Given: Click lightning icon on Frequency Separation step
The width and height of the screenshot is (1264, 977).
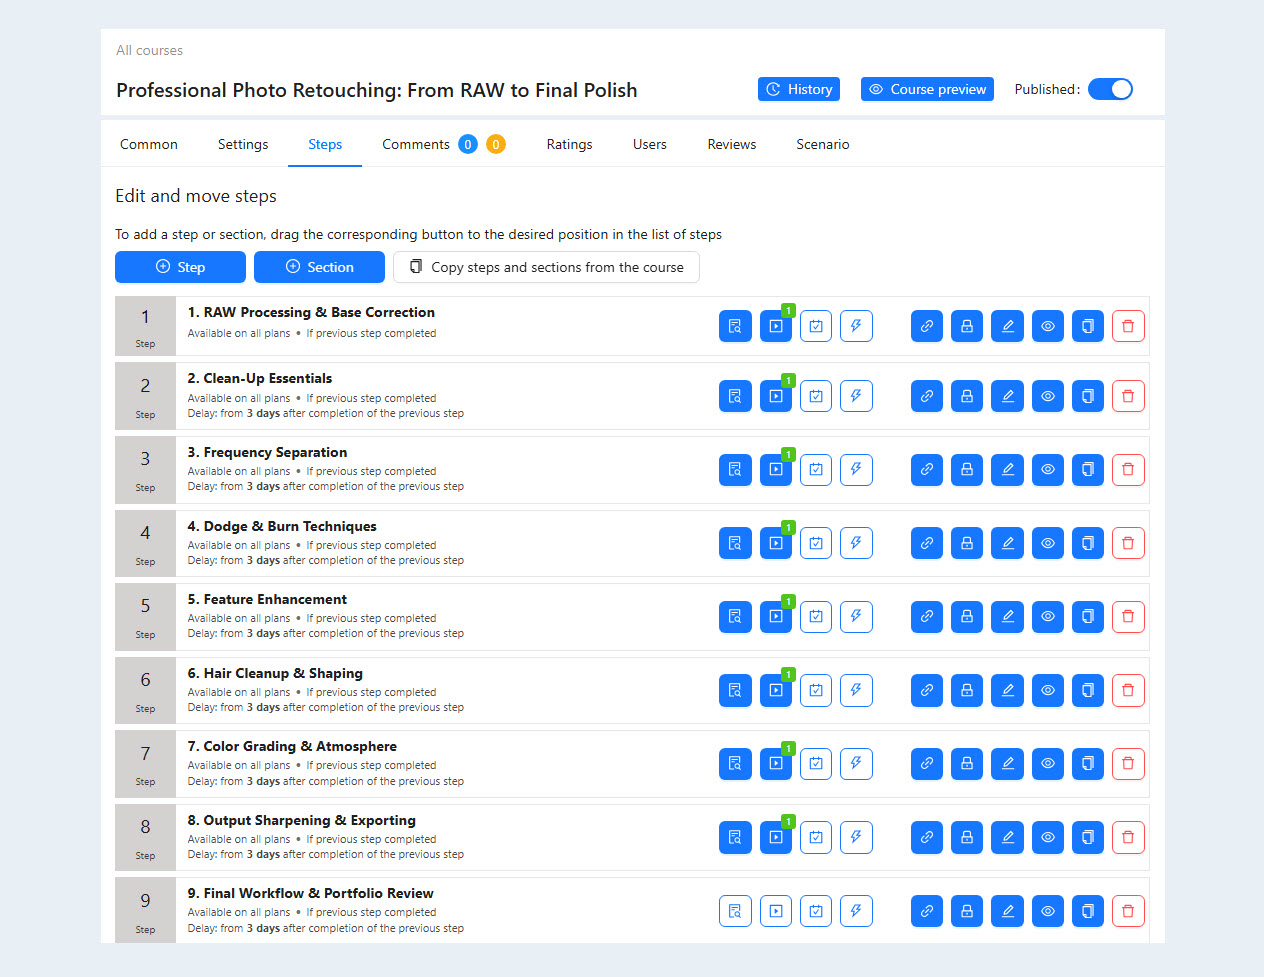Looking at the screenshot, I should (x=856, y=469).
